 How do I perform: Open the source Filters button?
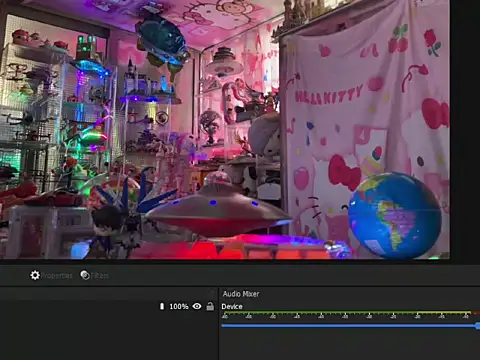[94, 275]
